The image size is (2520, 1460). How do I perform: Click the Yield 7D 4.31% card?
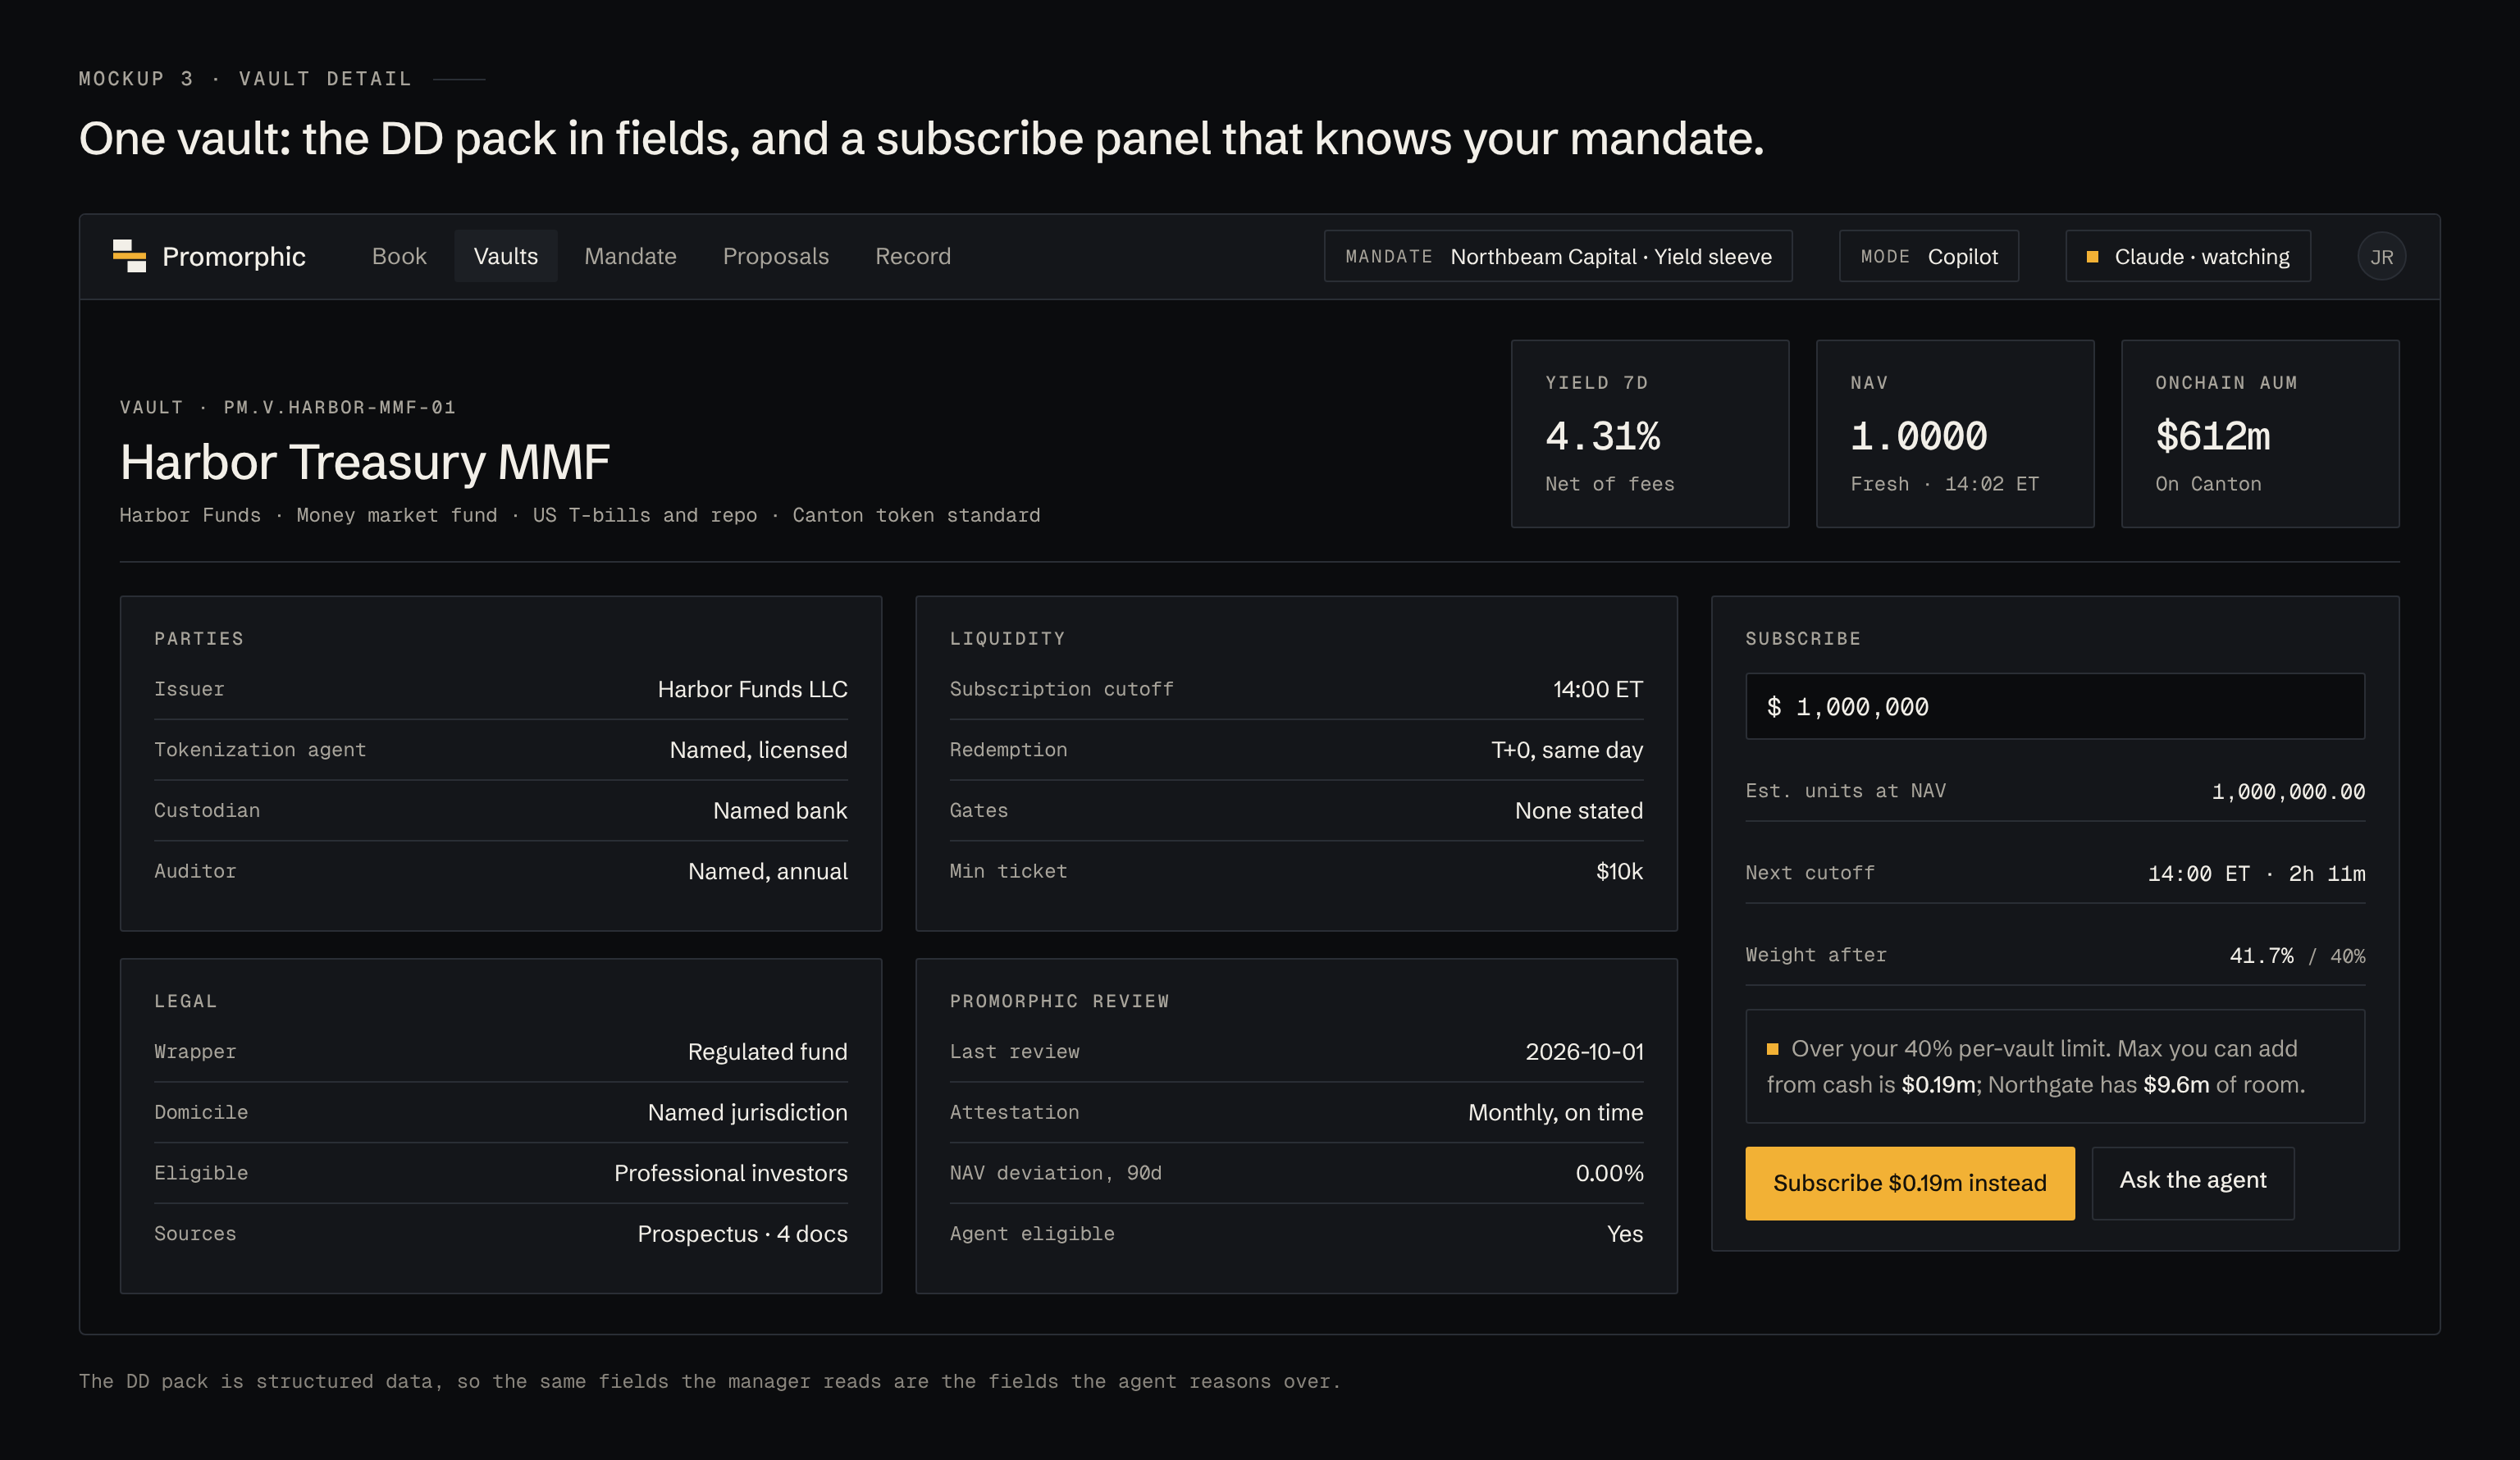pyautogui.click(x=1649, y=433)
